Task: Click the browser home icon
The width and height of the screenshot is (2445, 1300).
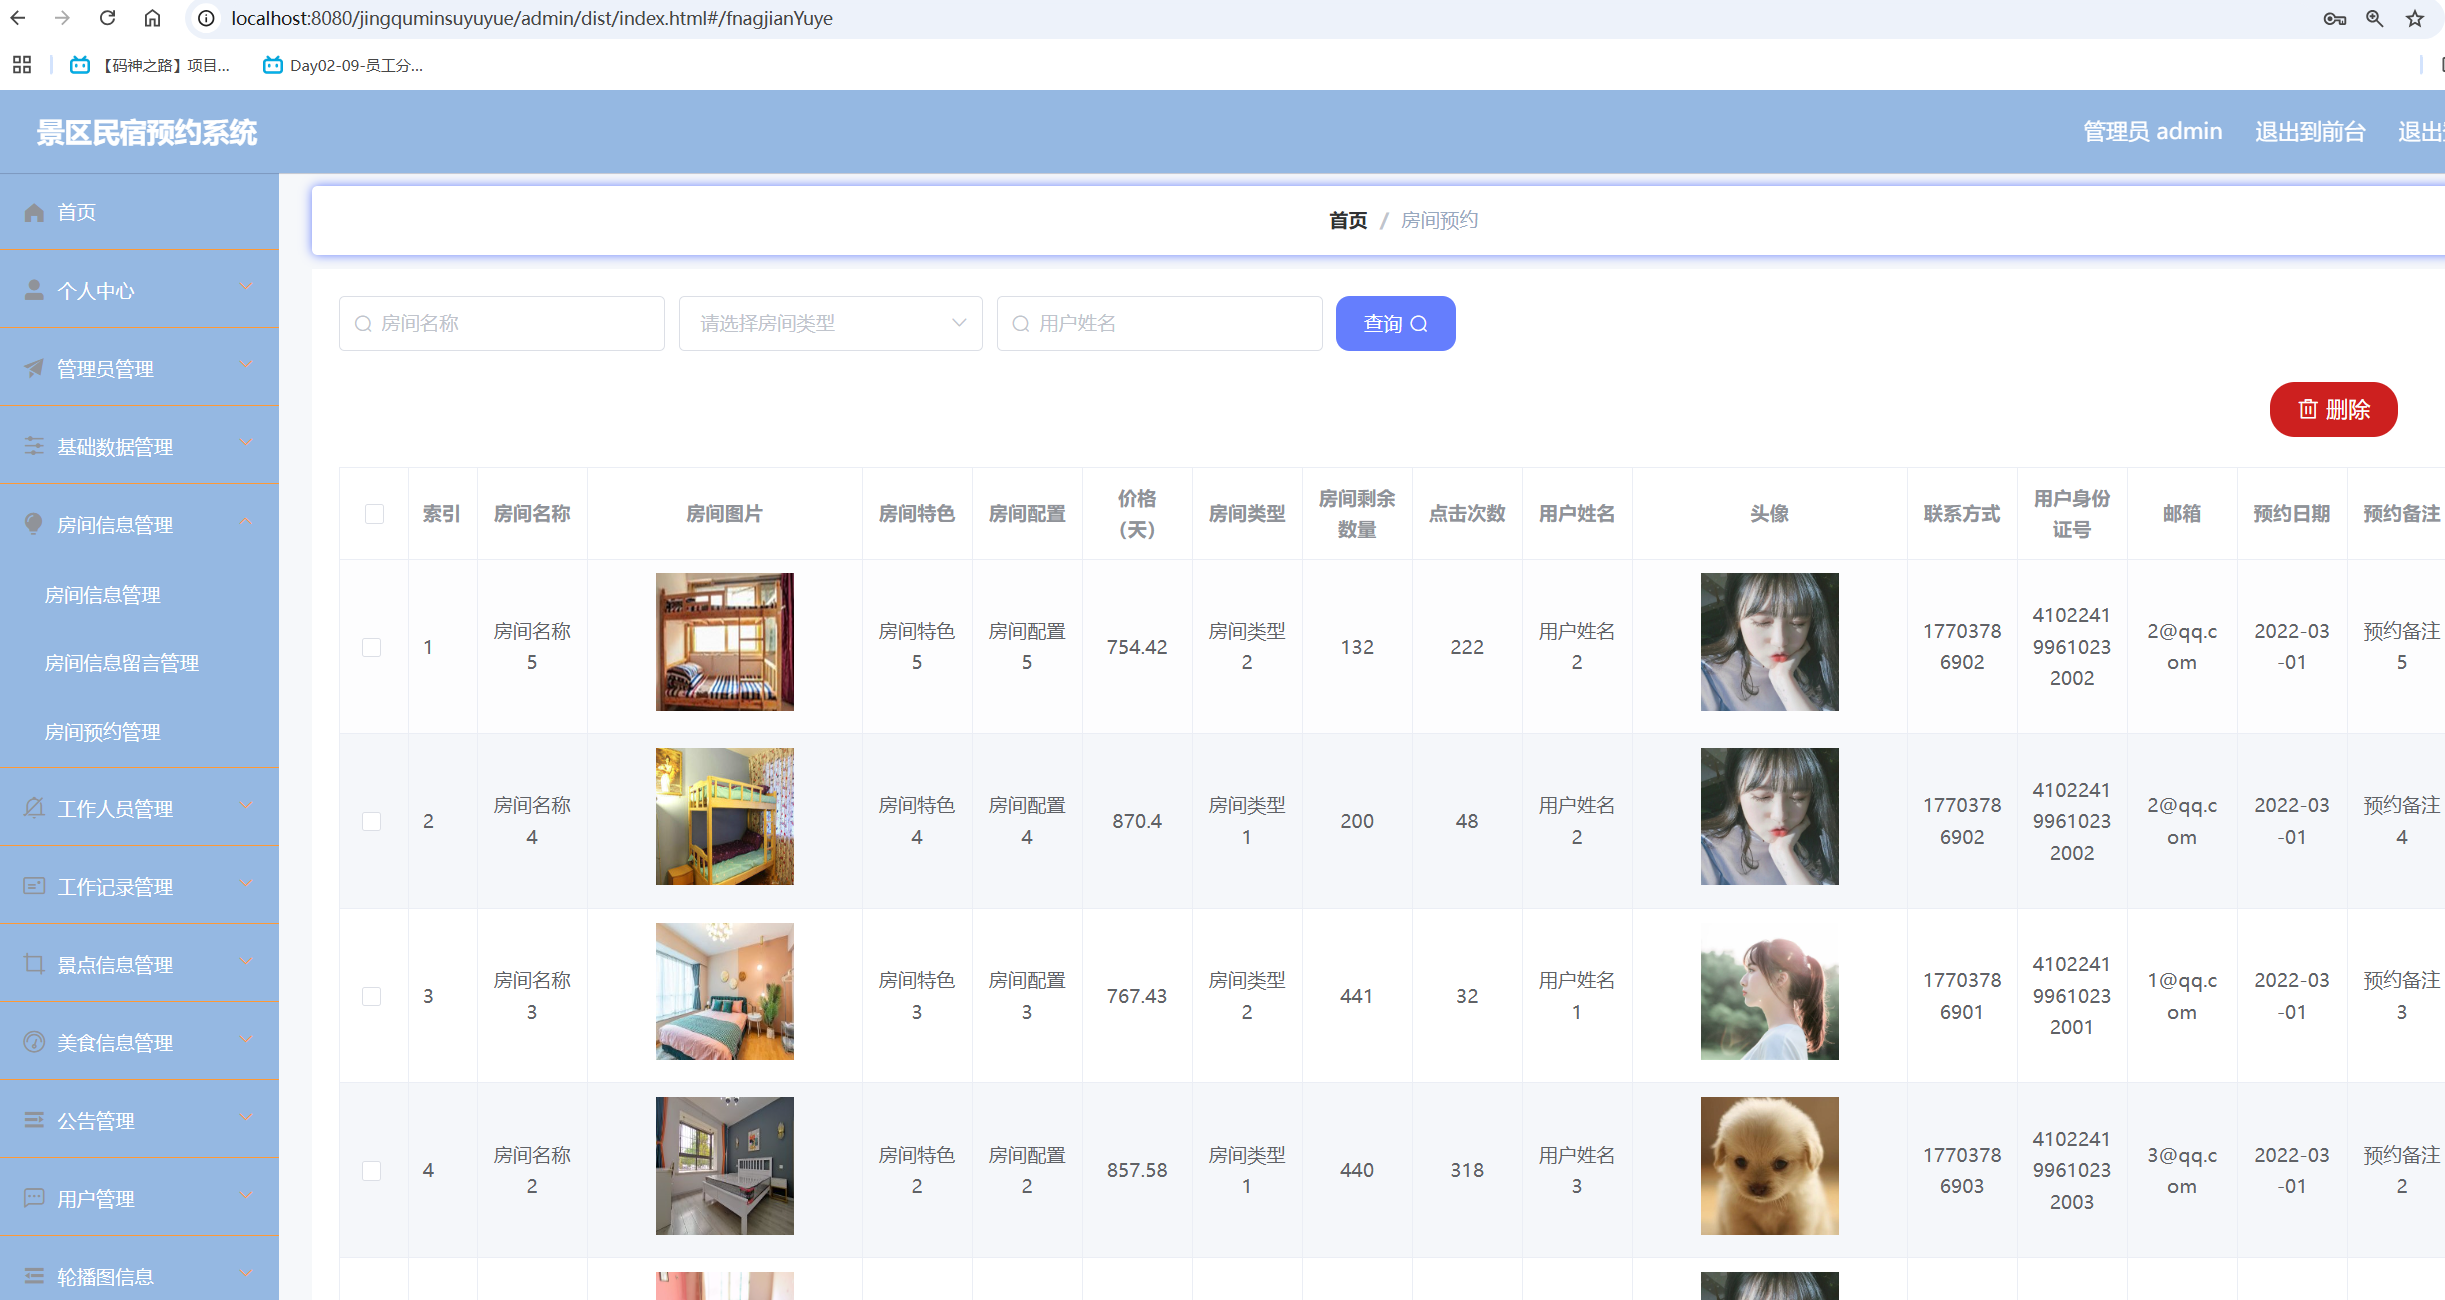Action: (x=152, y=18)
